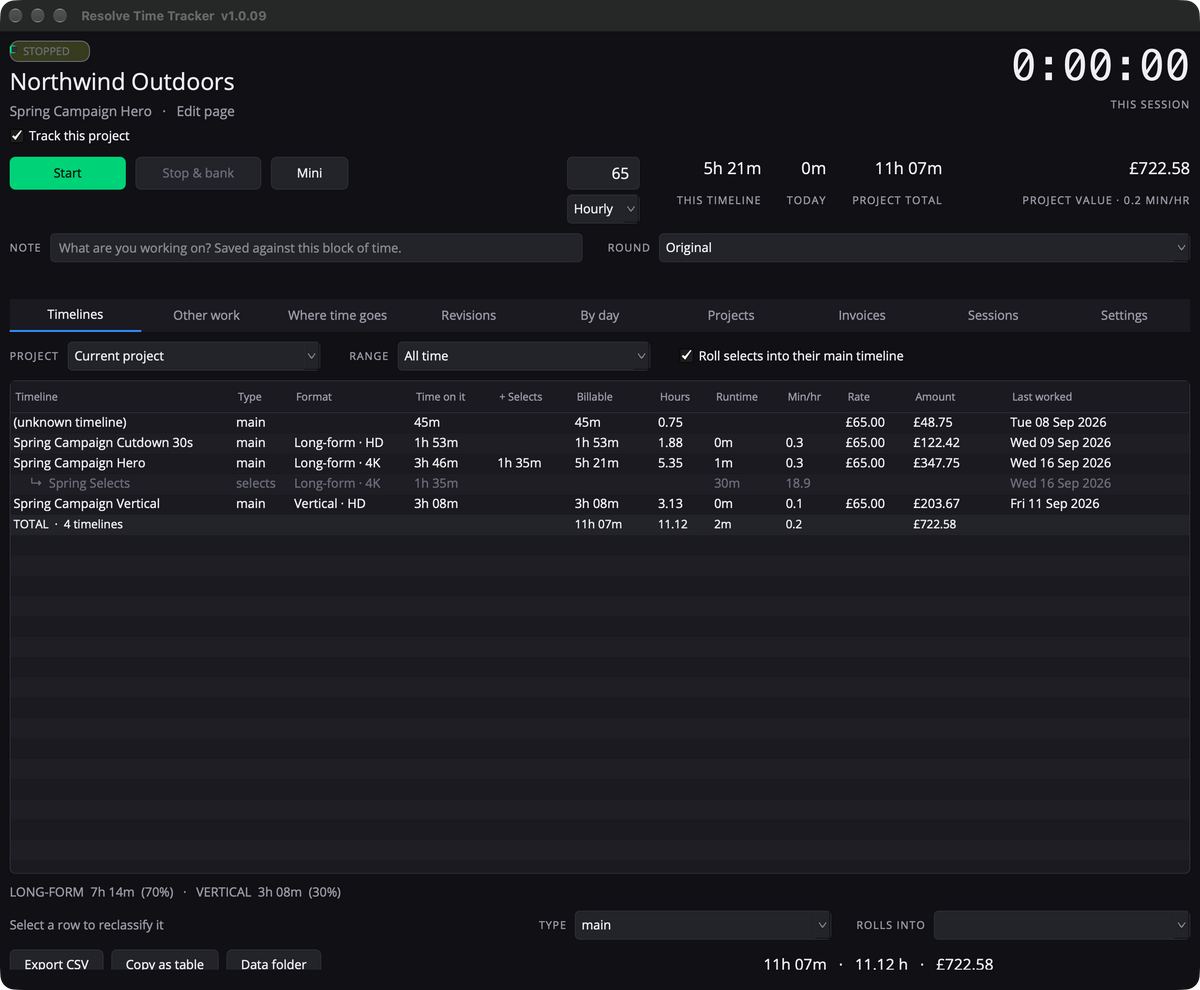Click the TOTAL · 4 timelines row

599,524
